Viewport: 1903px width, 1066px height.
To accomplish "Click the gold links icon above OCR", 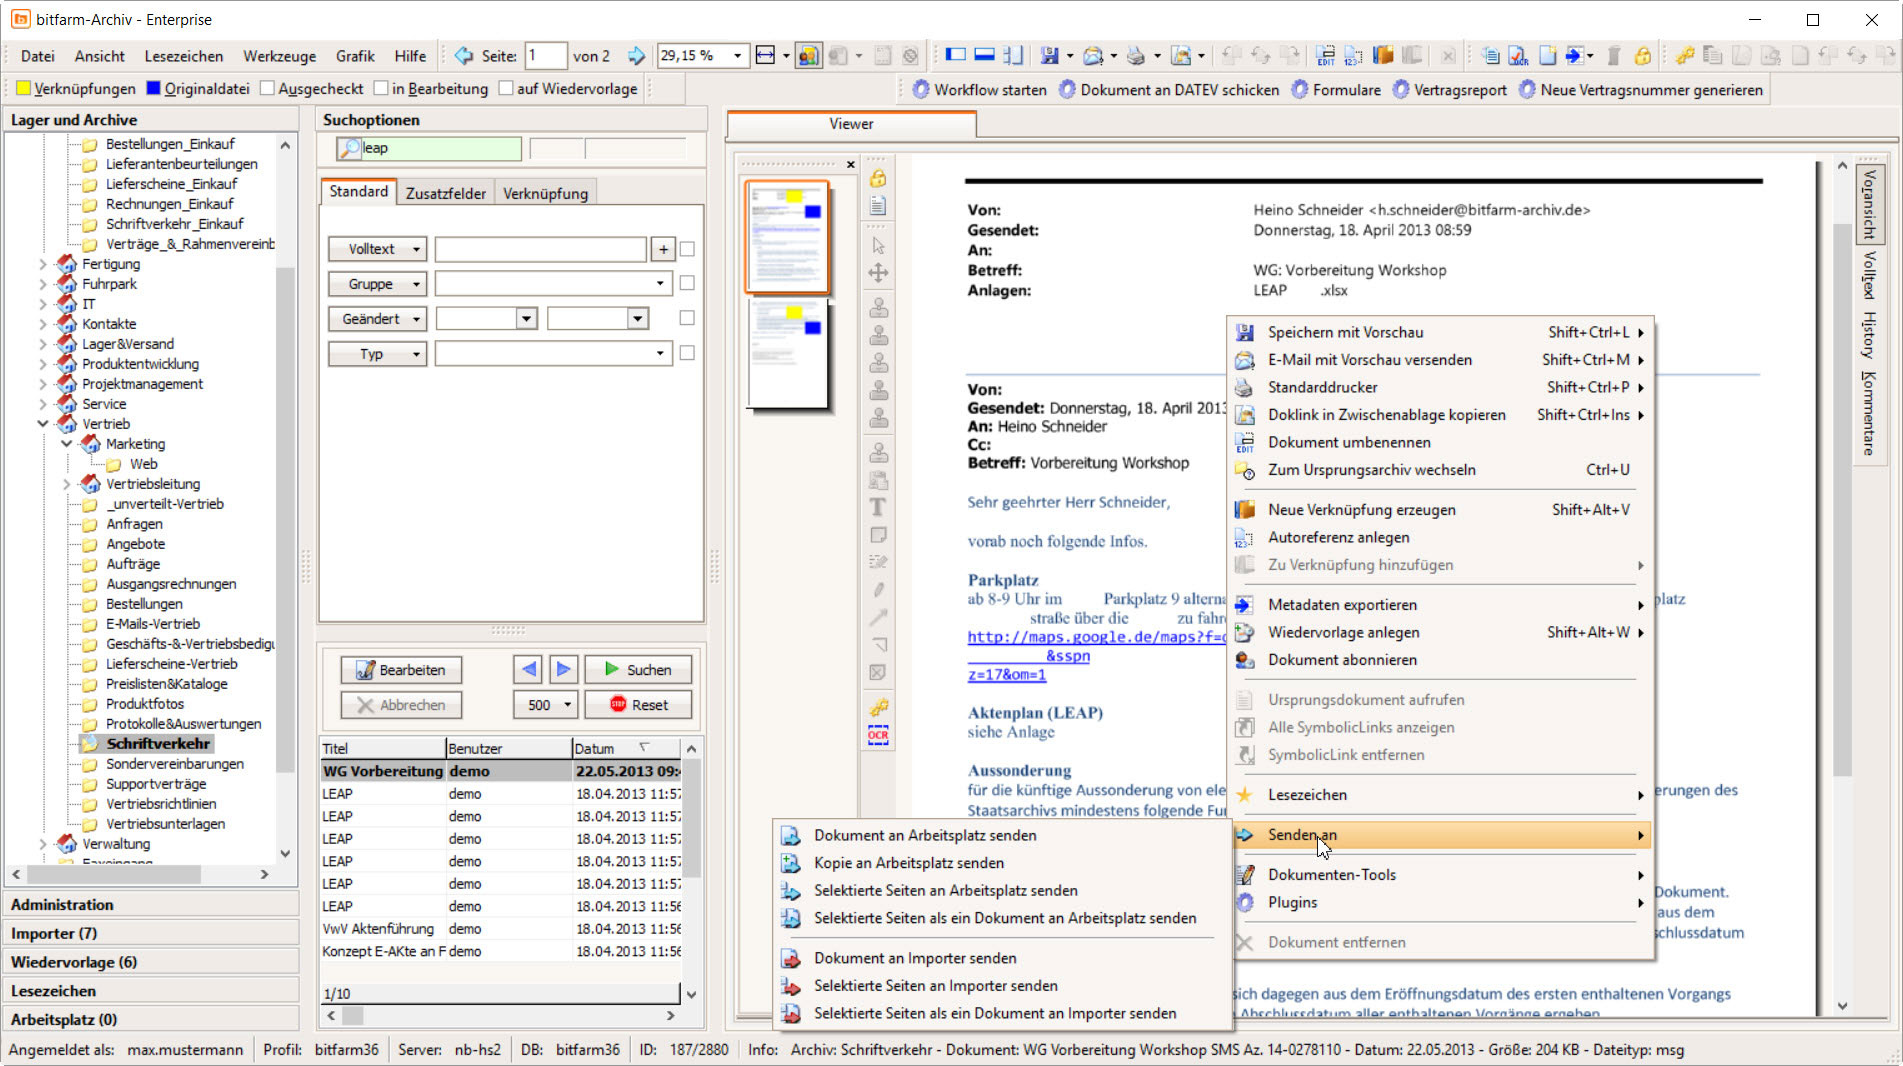I will (878, 708).
